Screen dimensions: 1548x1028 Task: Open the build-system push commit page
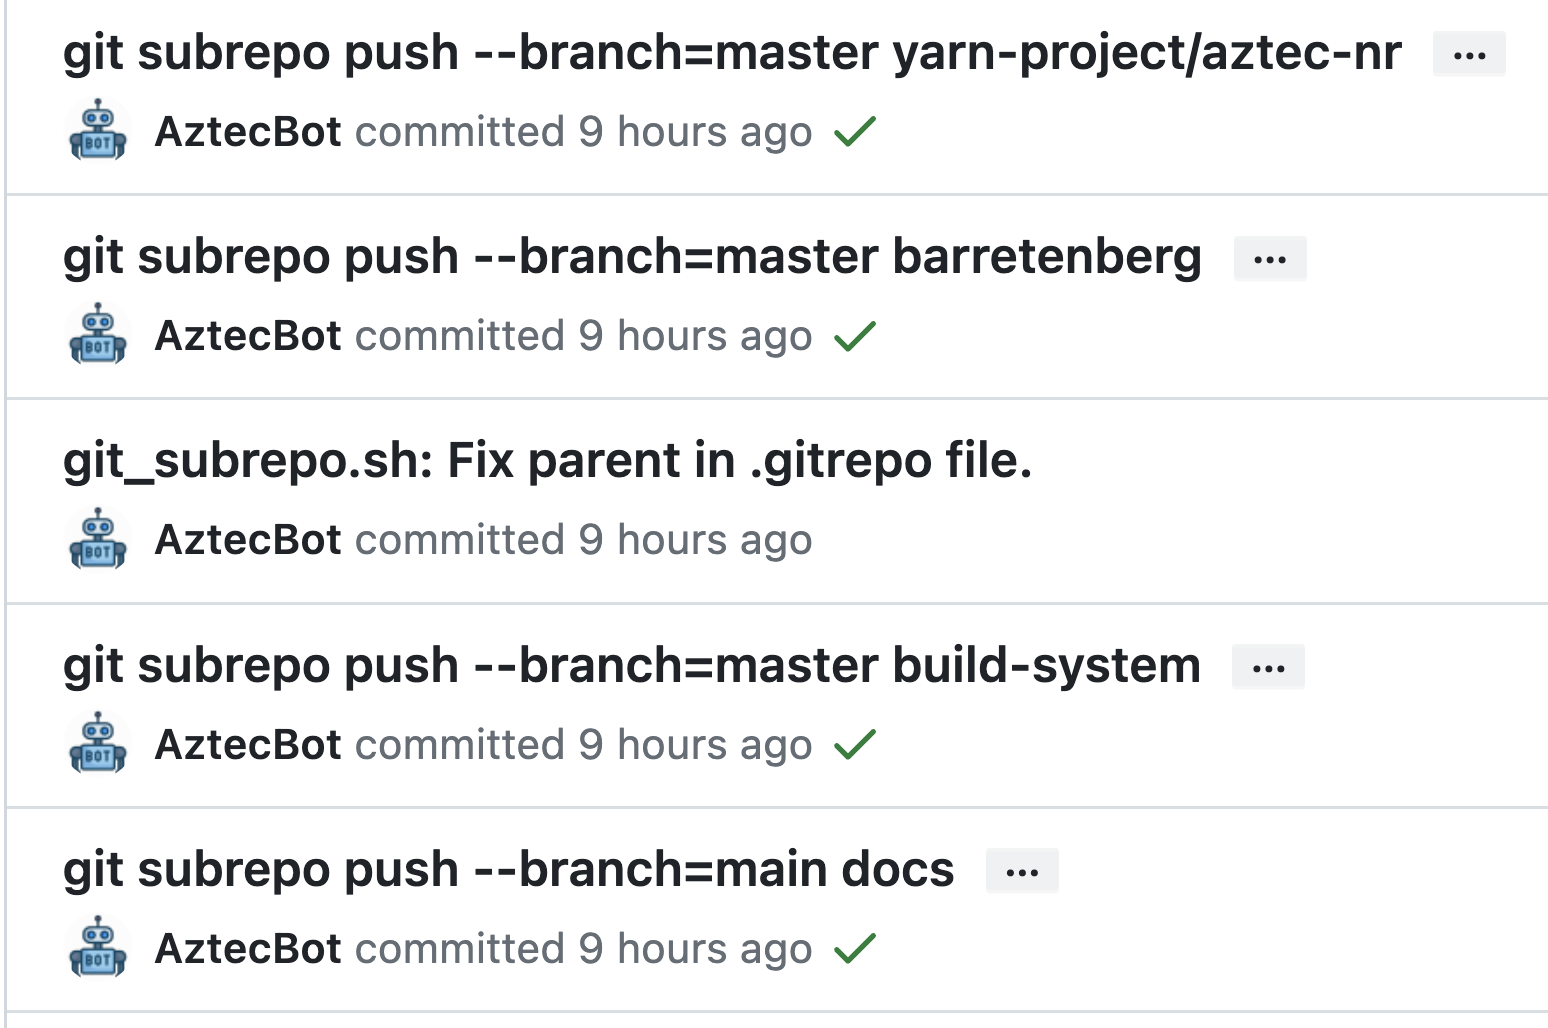tap(631, 665)
